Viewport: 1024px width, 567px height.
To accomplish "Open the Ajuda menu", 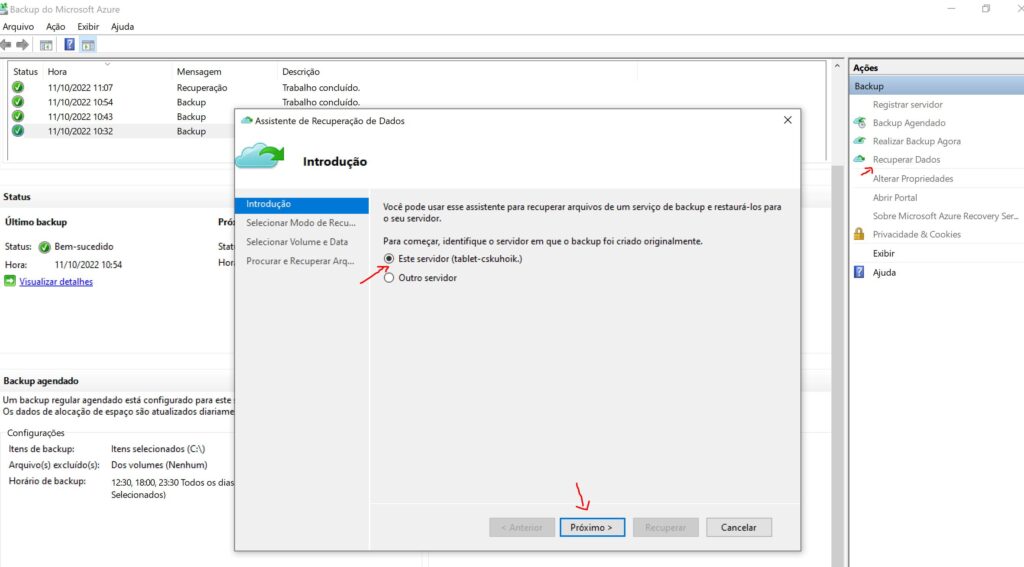I will point(122,27).
